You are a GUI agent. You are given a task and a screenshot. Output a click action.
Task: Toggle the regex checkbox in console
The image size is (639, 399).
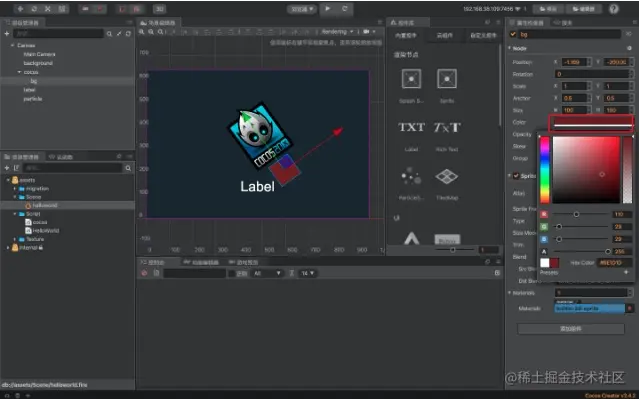point(232,273)
